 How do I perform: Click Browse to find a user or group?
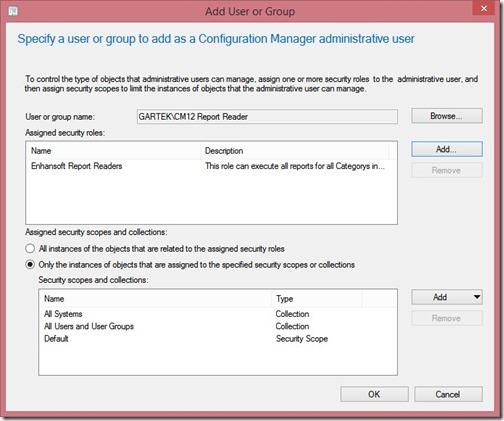pos(447,116)
